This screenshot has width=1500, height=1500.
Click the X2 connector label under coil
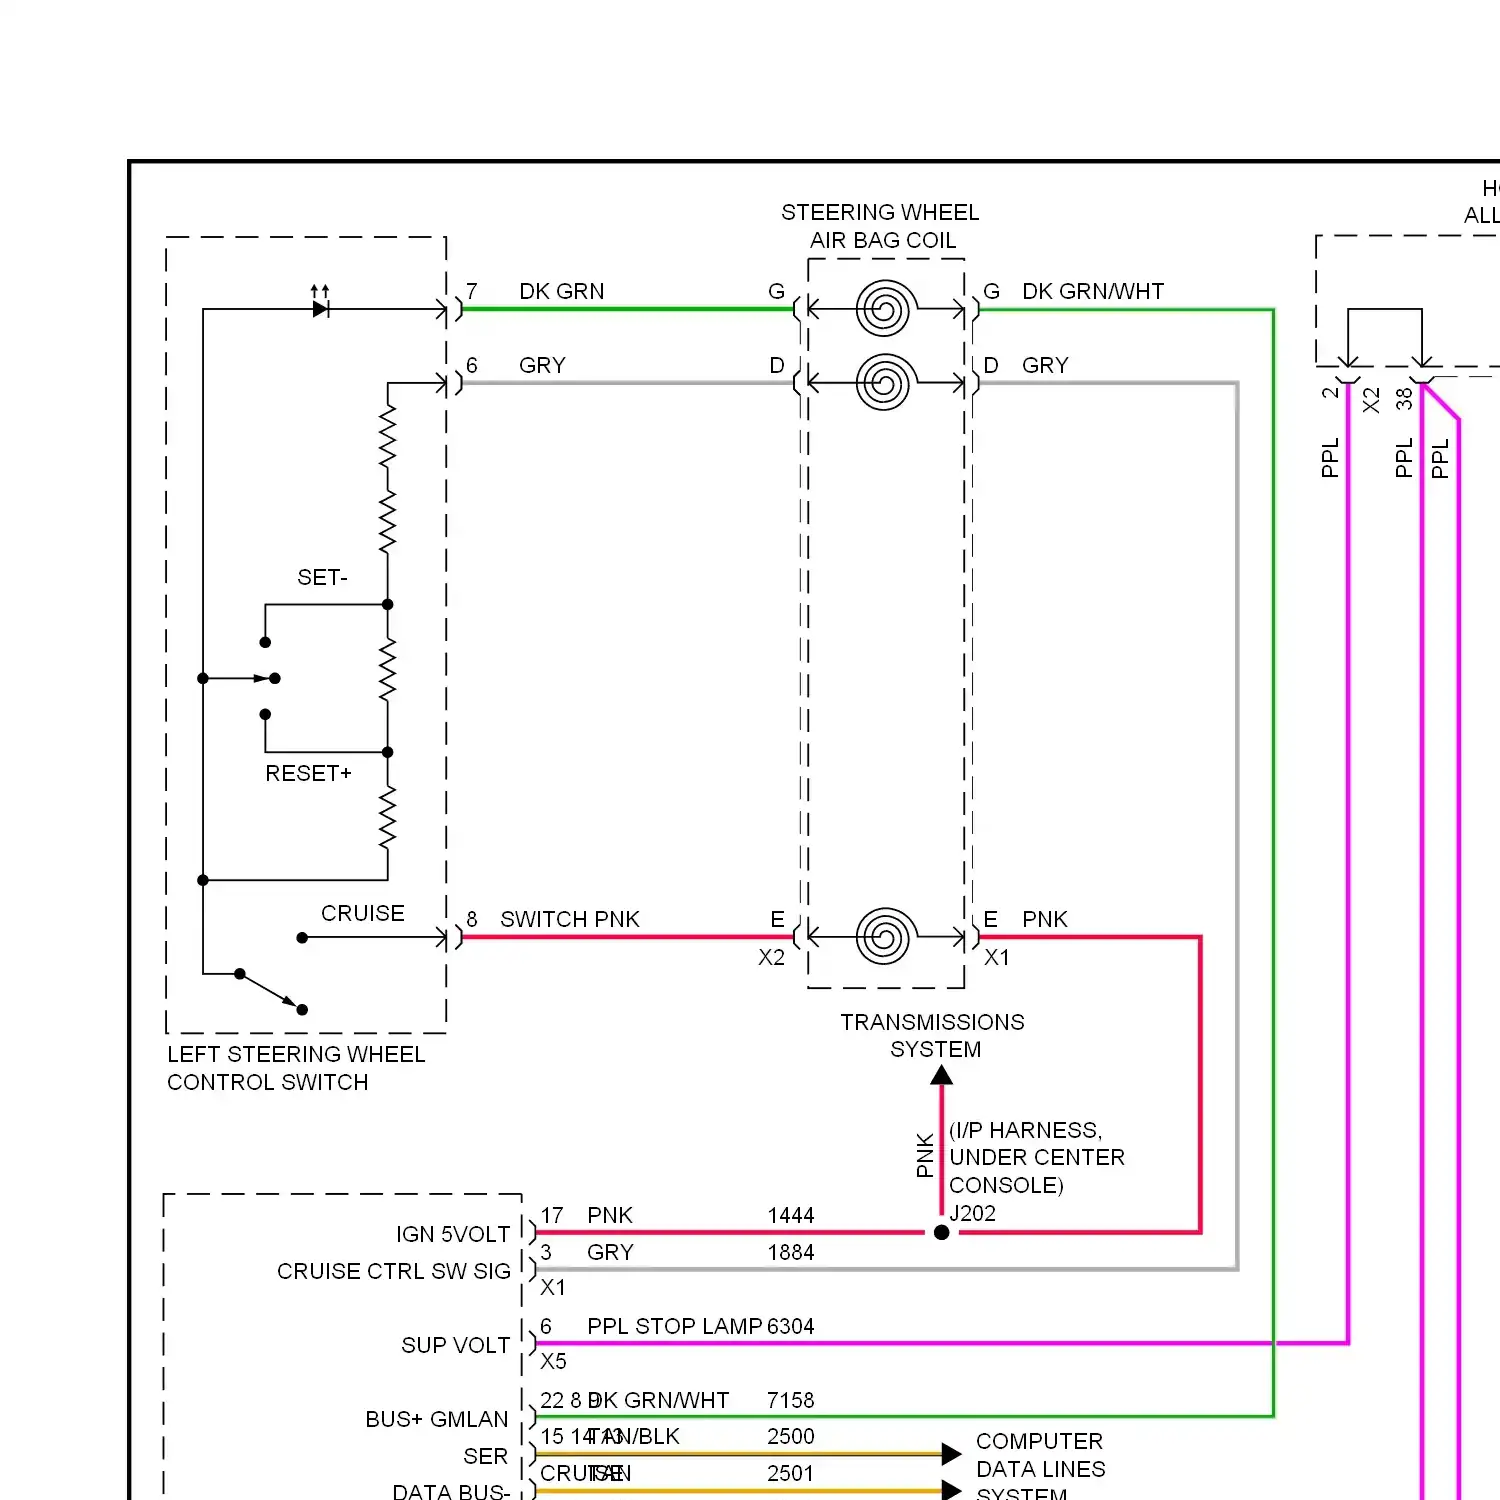coord(771,957)
